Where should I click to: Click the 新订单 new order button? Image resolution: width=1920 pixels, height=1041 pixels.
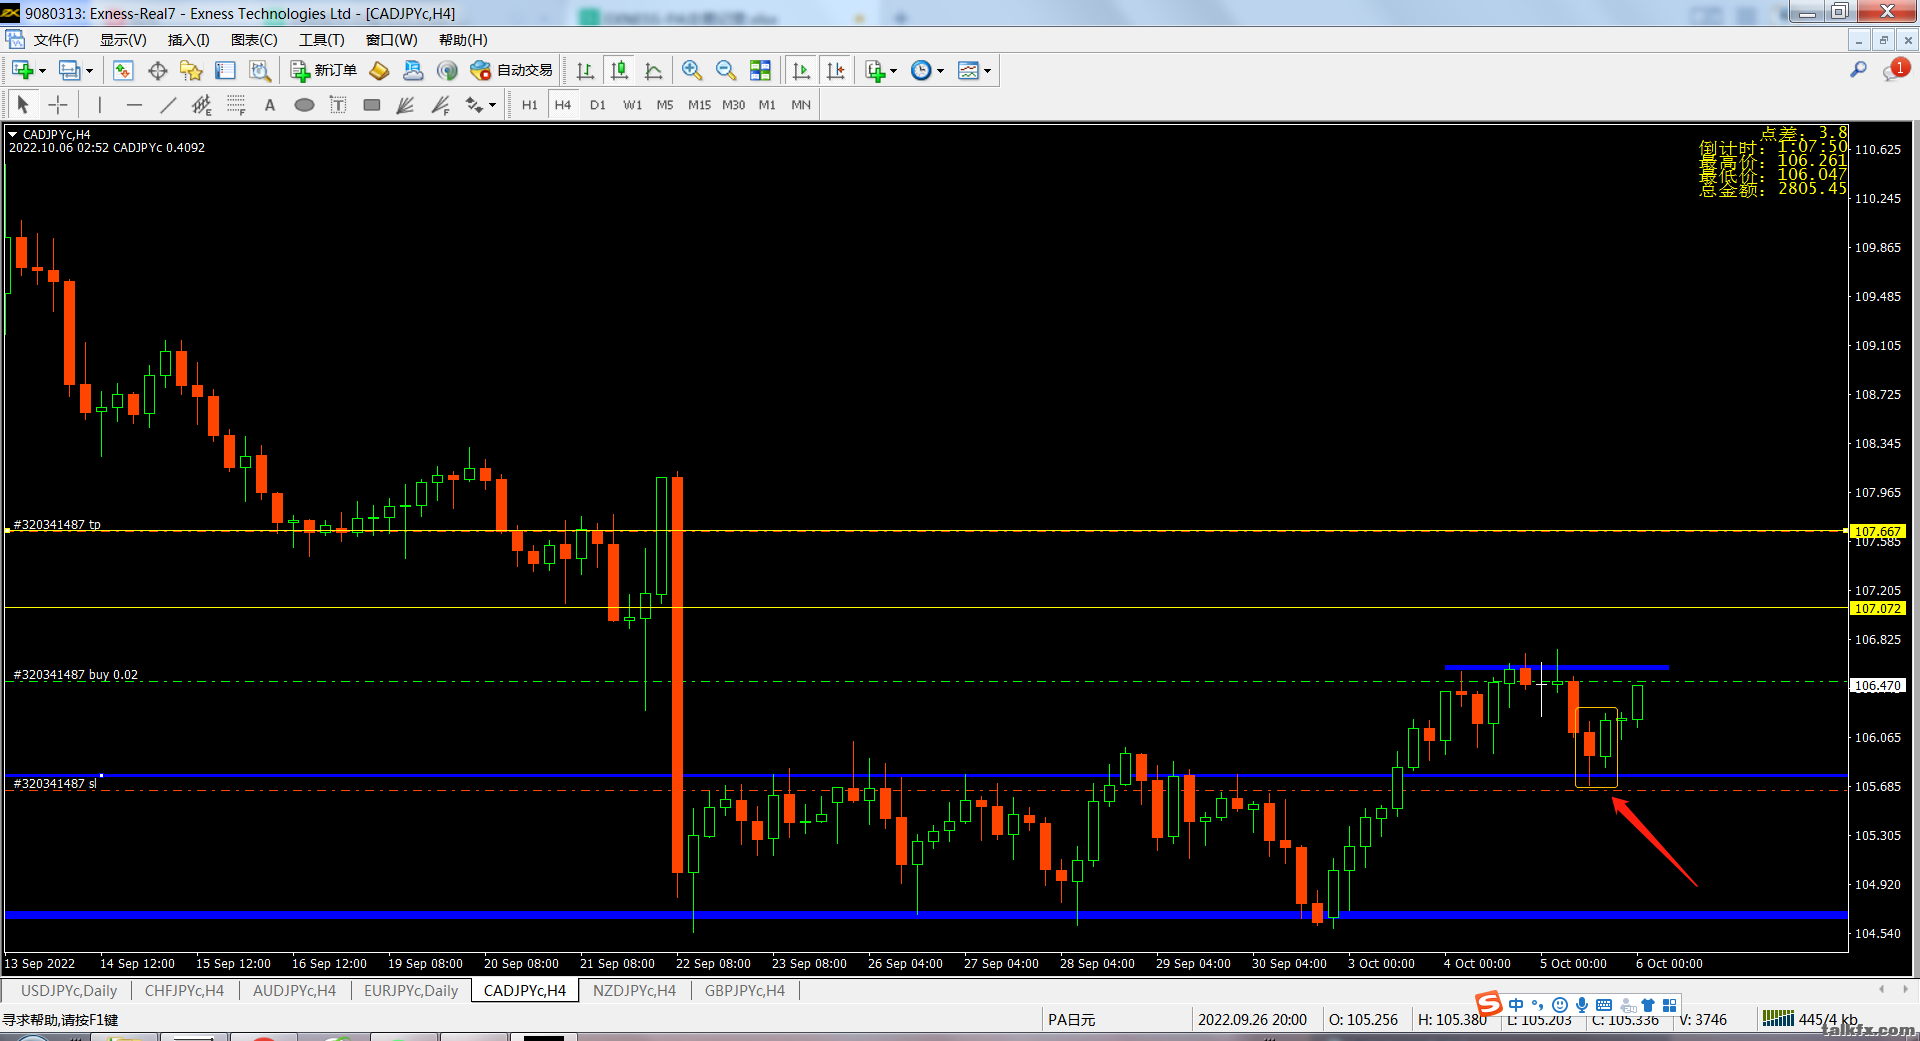click(323, 70)
